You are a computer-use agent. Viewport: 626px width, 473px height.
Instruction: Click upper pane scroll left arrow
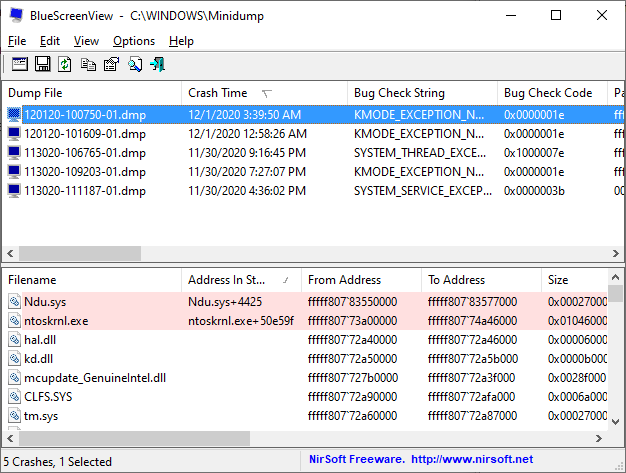click(10, 253)
